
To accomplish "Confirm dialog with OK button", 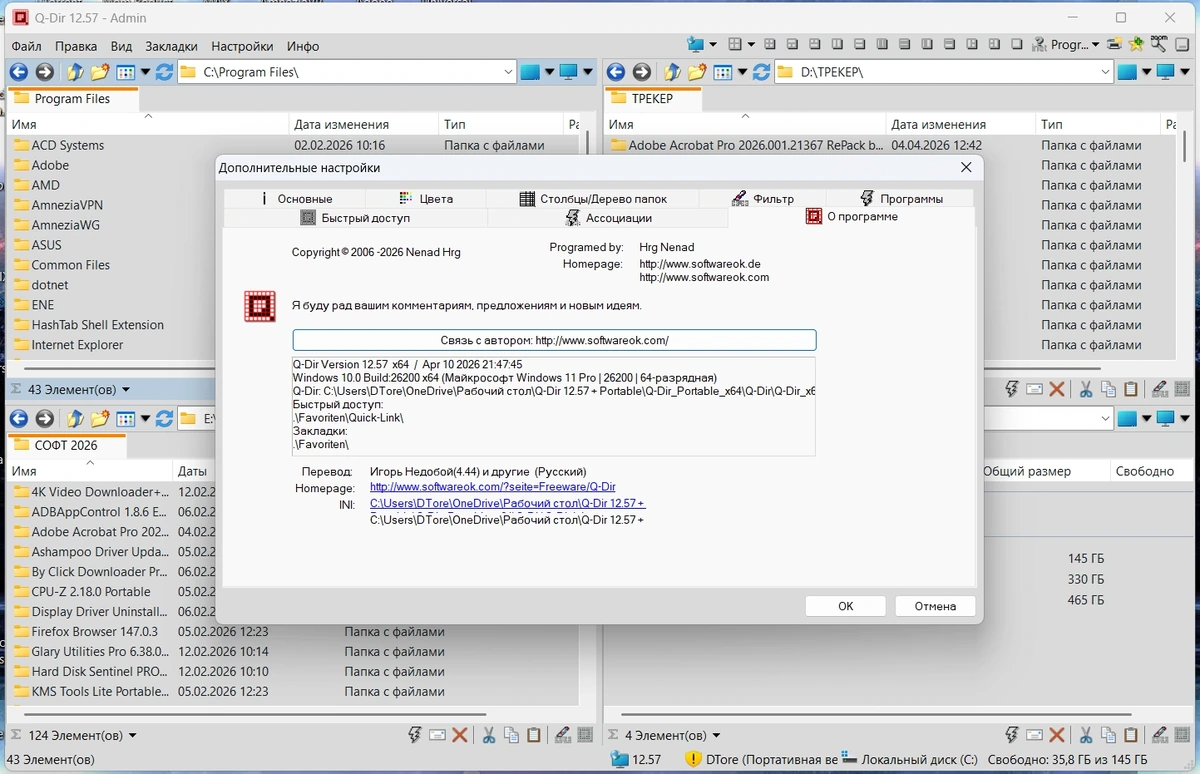I will 846,606.
